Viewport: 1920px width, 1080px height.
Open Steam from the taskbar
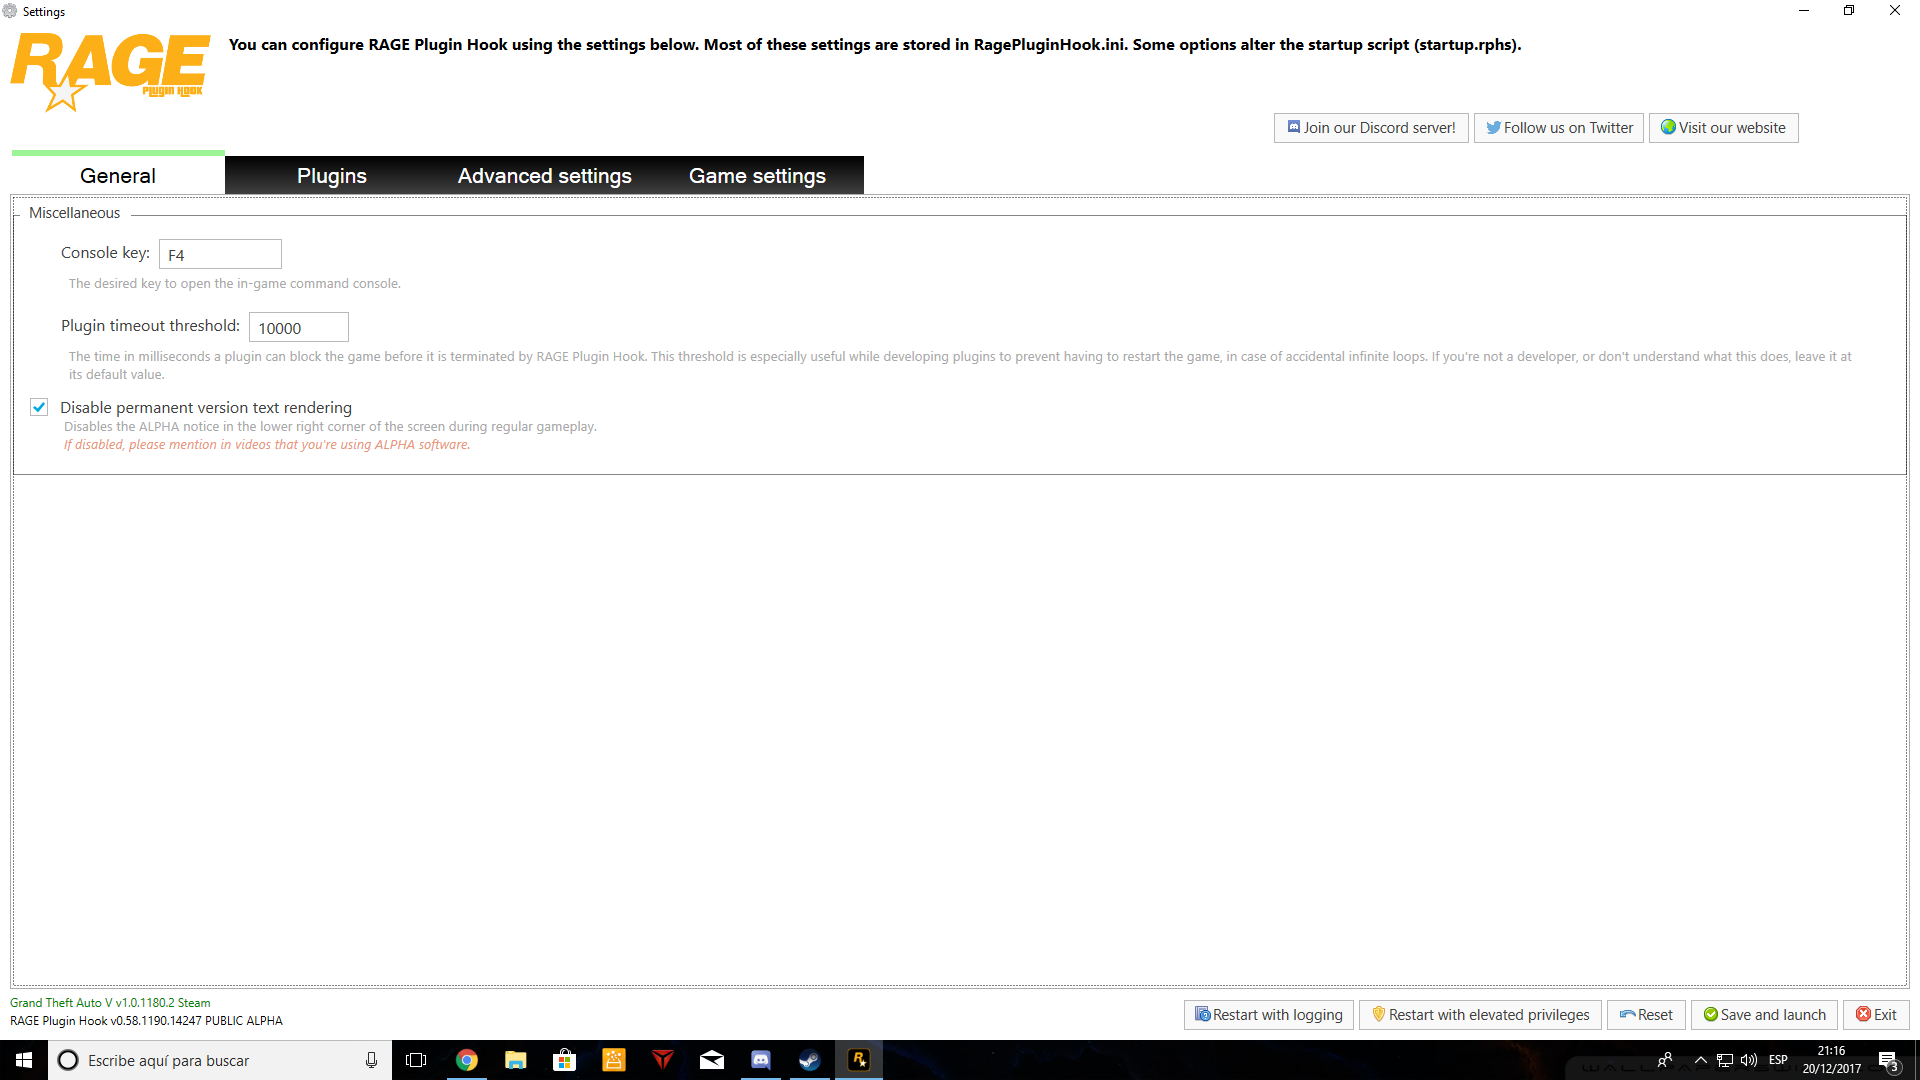coord(810,1060)
